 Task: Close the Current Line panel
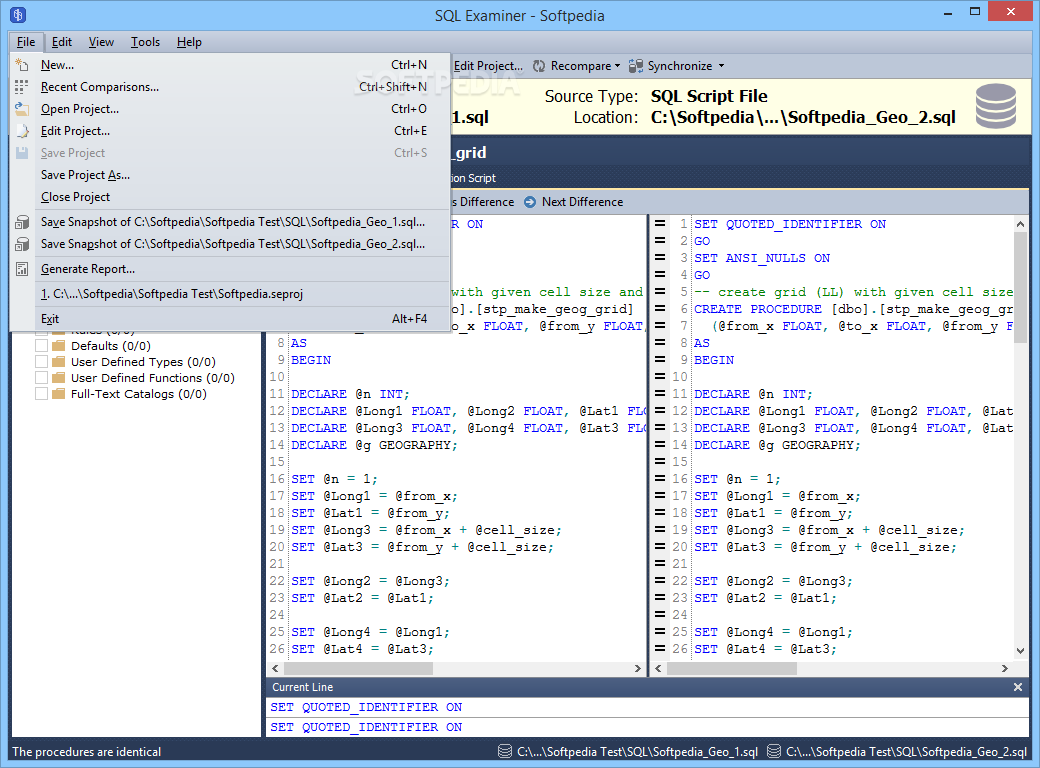(1017, 687)
